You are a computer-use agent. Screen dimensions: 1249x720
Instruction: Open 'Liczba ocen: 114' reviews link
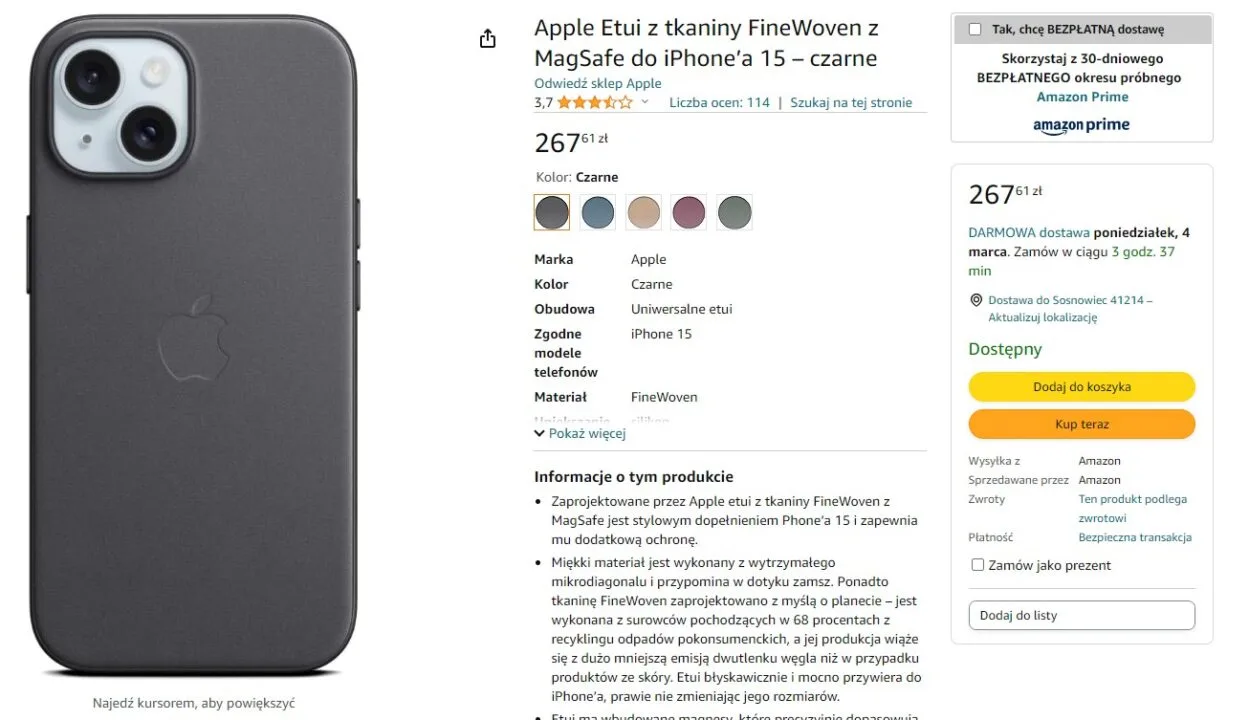click(x=719, y=102)
